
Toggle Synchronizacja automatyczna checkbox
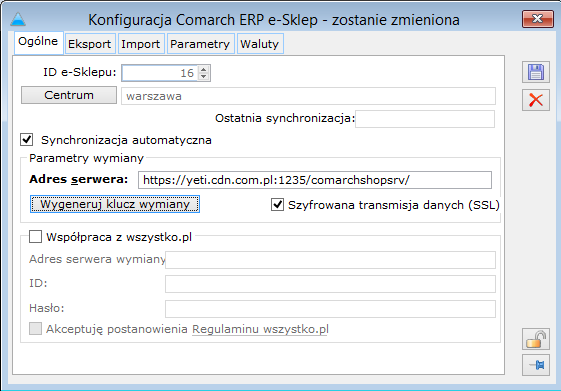pos(27,140)
